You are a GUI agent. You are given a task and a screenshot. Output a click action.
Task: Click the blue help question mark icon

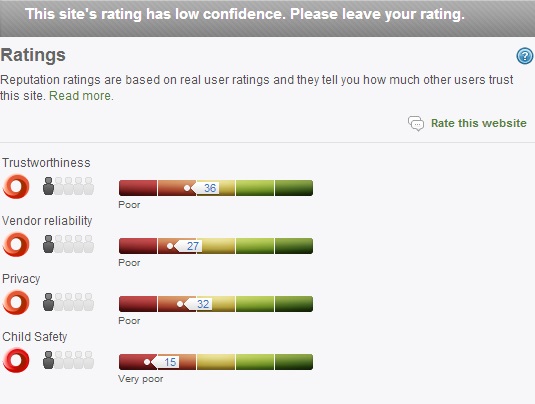[524, 56]
